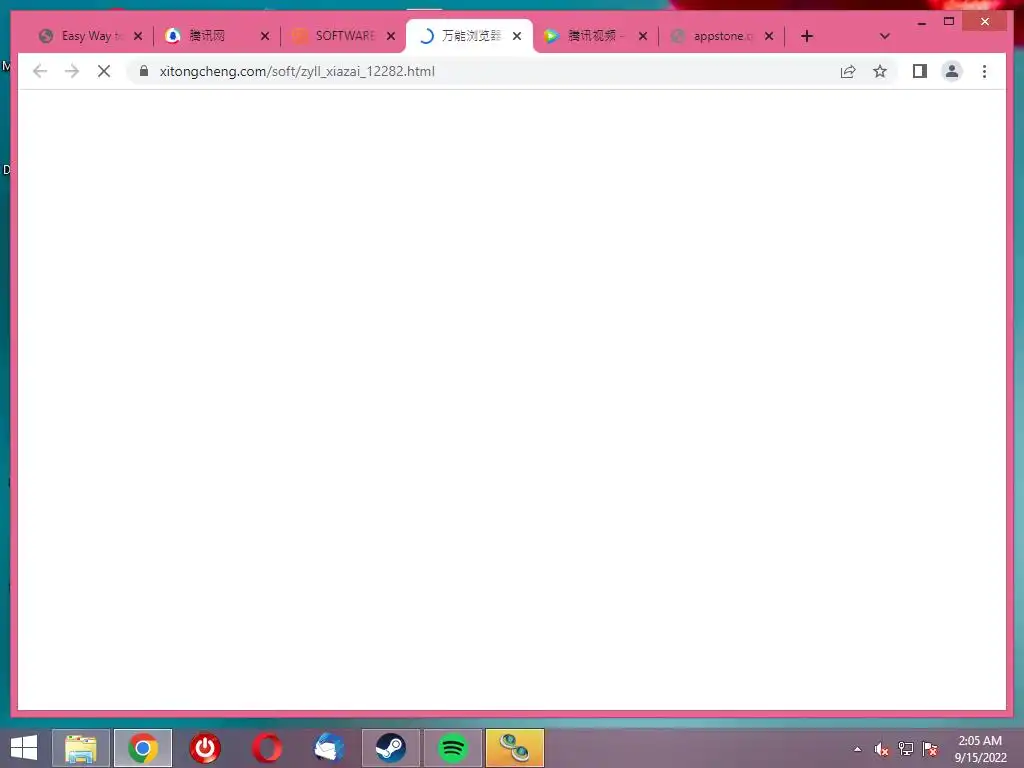The image size is (1024, 768).
Task: Close the appstone tab
Action: coord(769,36)
